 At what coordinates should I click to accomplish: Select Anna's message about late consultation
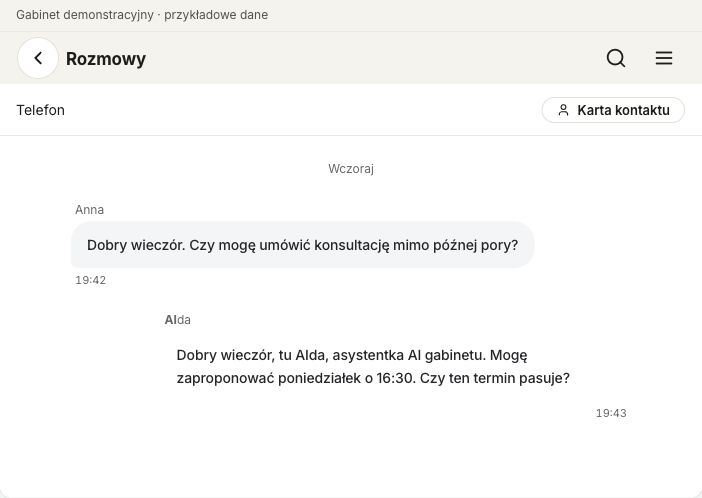[x=303, y=245]
